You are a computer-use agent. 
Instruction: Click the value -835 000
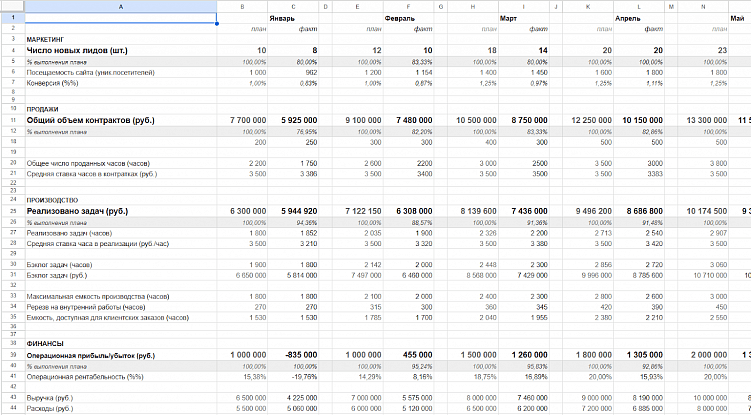click(300, 355)
